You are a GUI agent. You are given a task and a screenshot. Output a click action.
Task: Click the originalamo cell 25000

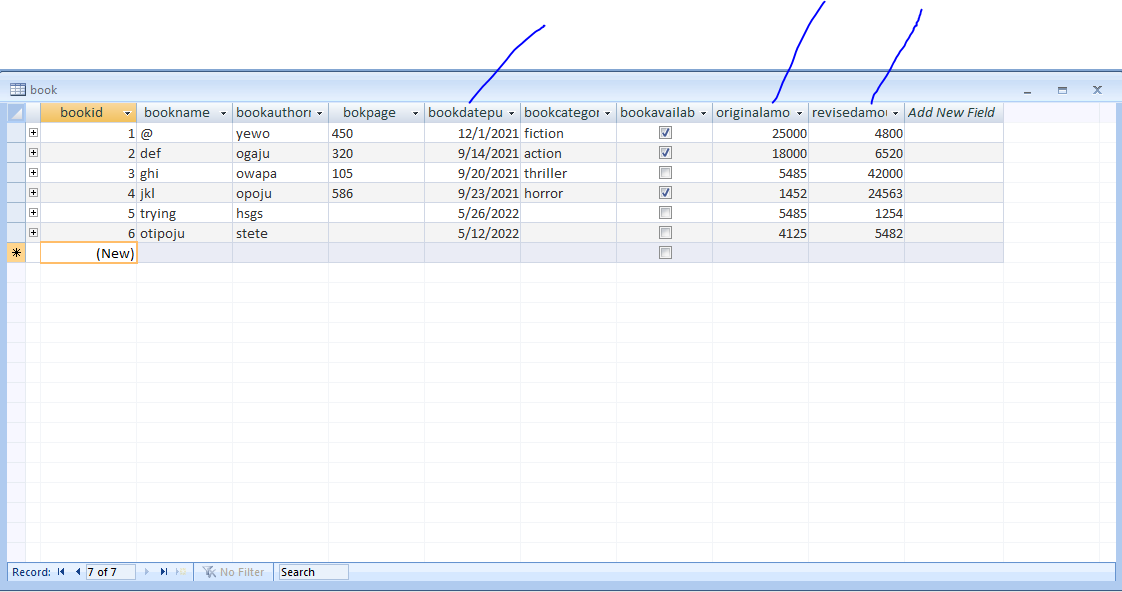point(761,133)
